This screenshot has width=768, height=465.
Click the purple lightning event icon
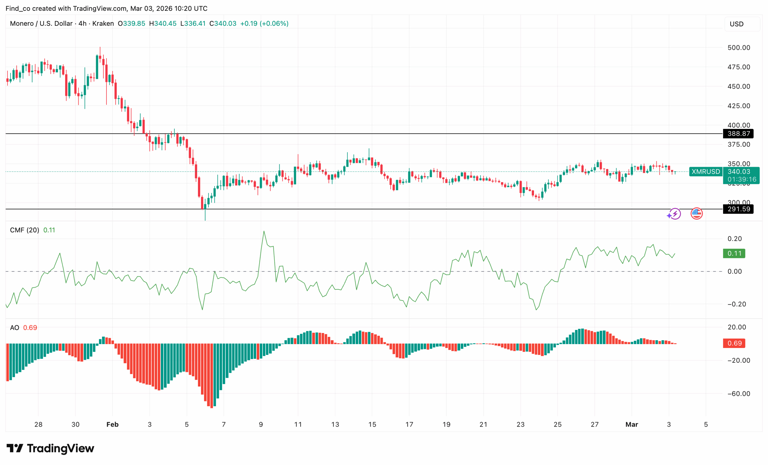(674, 214)
